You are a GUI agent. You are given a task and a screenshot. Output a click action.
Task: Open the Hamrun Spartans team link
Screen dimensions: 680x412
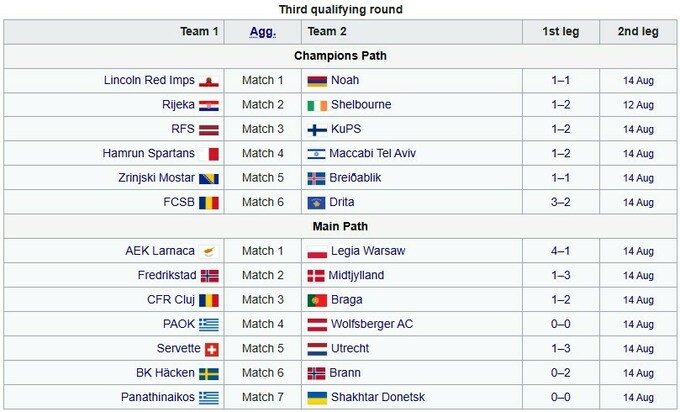148,154
